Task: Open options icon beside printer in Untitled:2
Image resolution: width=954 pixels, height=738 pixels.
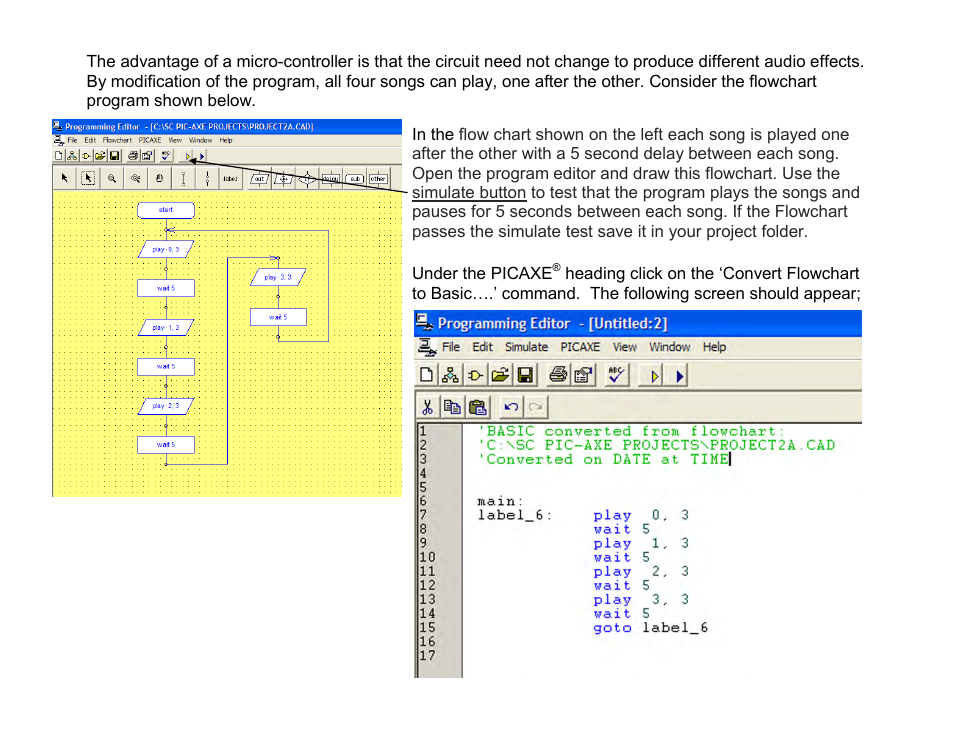Action: [583, 375]
